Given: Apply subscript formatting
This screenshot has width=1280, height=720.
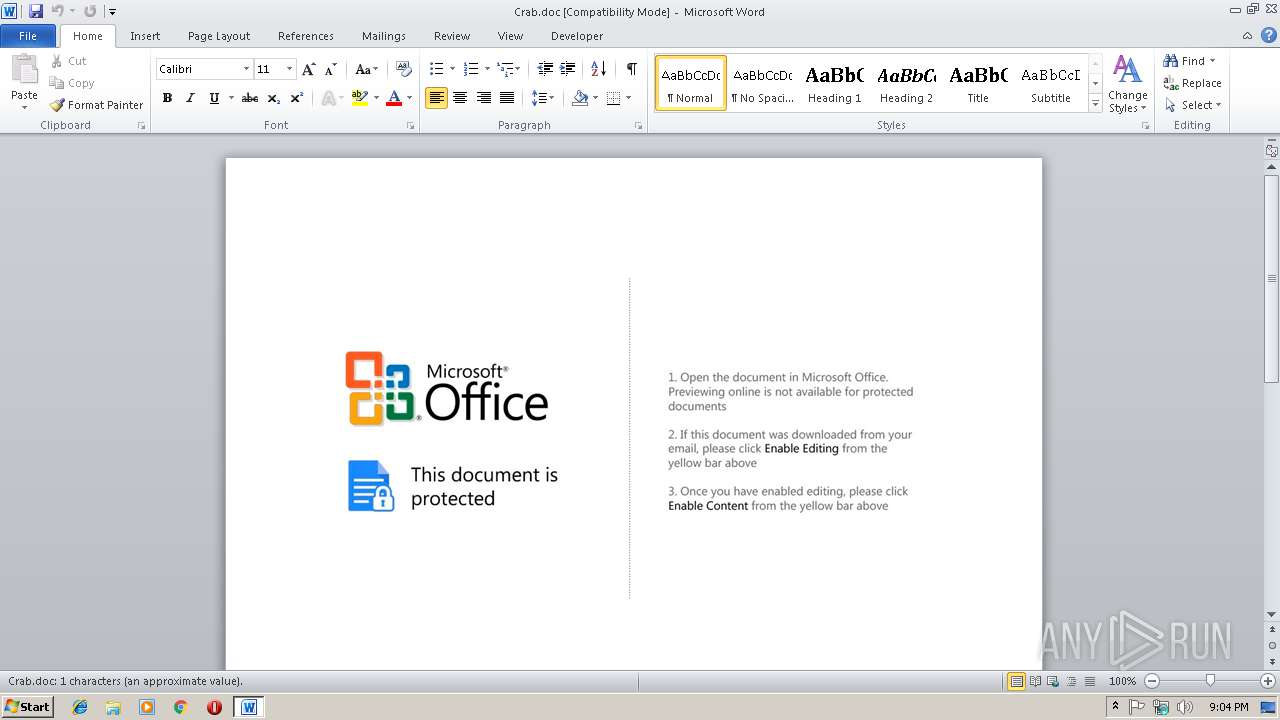Looking at the screenshot, I should click(274, 98).
